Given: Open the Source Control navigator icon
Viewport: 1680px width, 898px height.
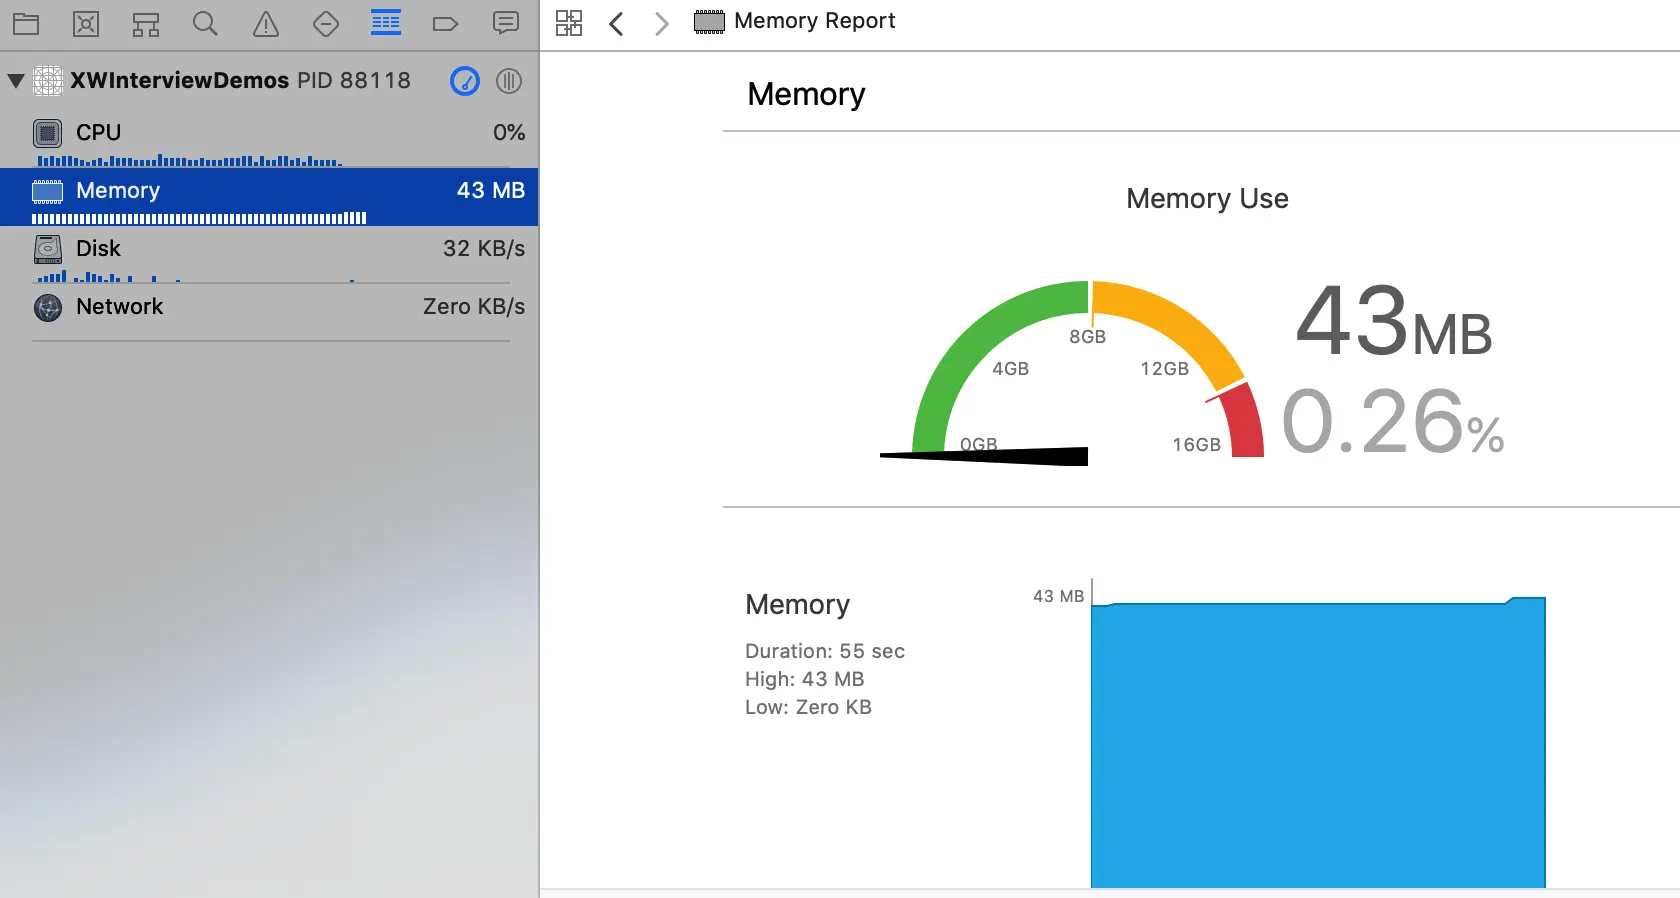Looking at the screenshot, I should tap(86, 23).
